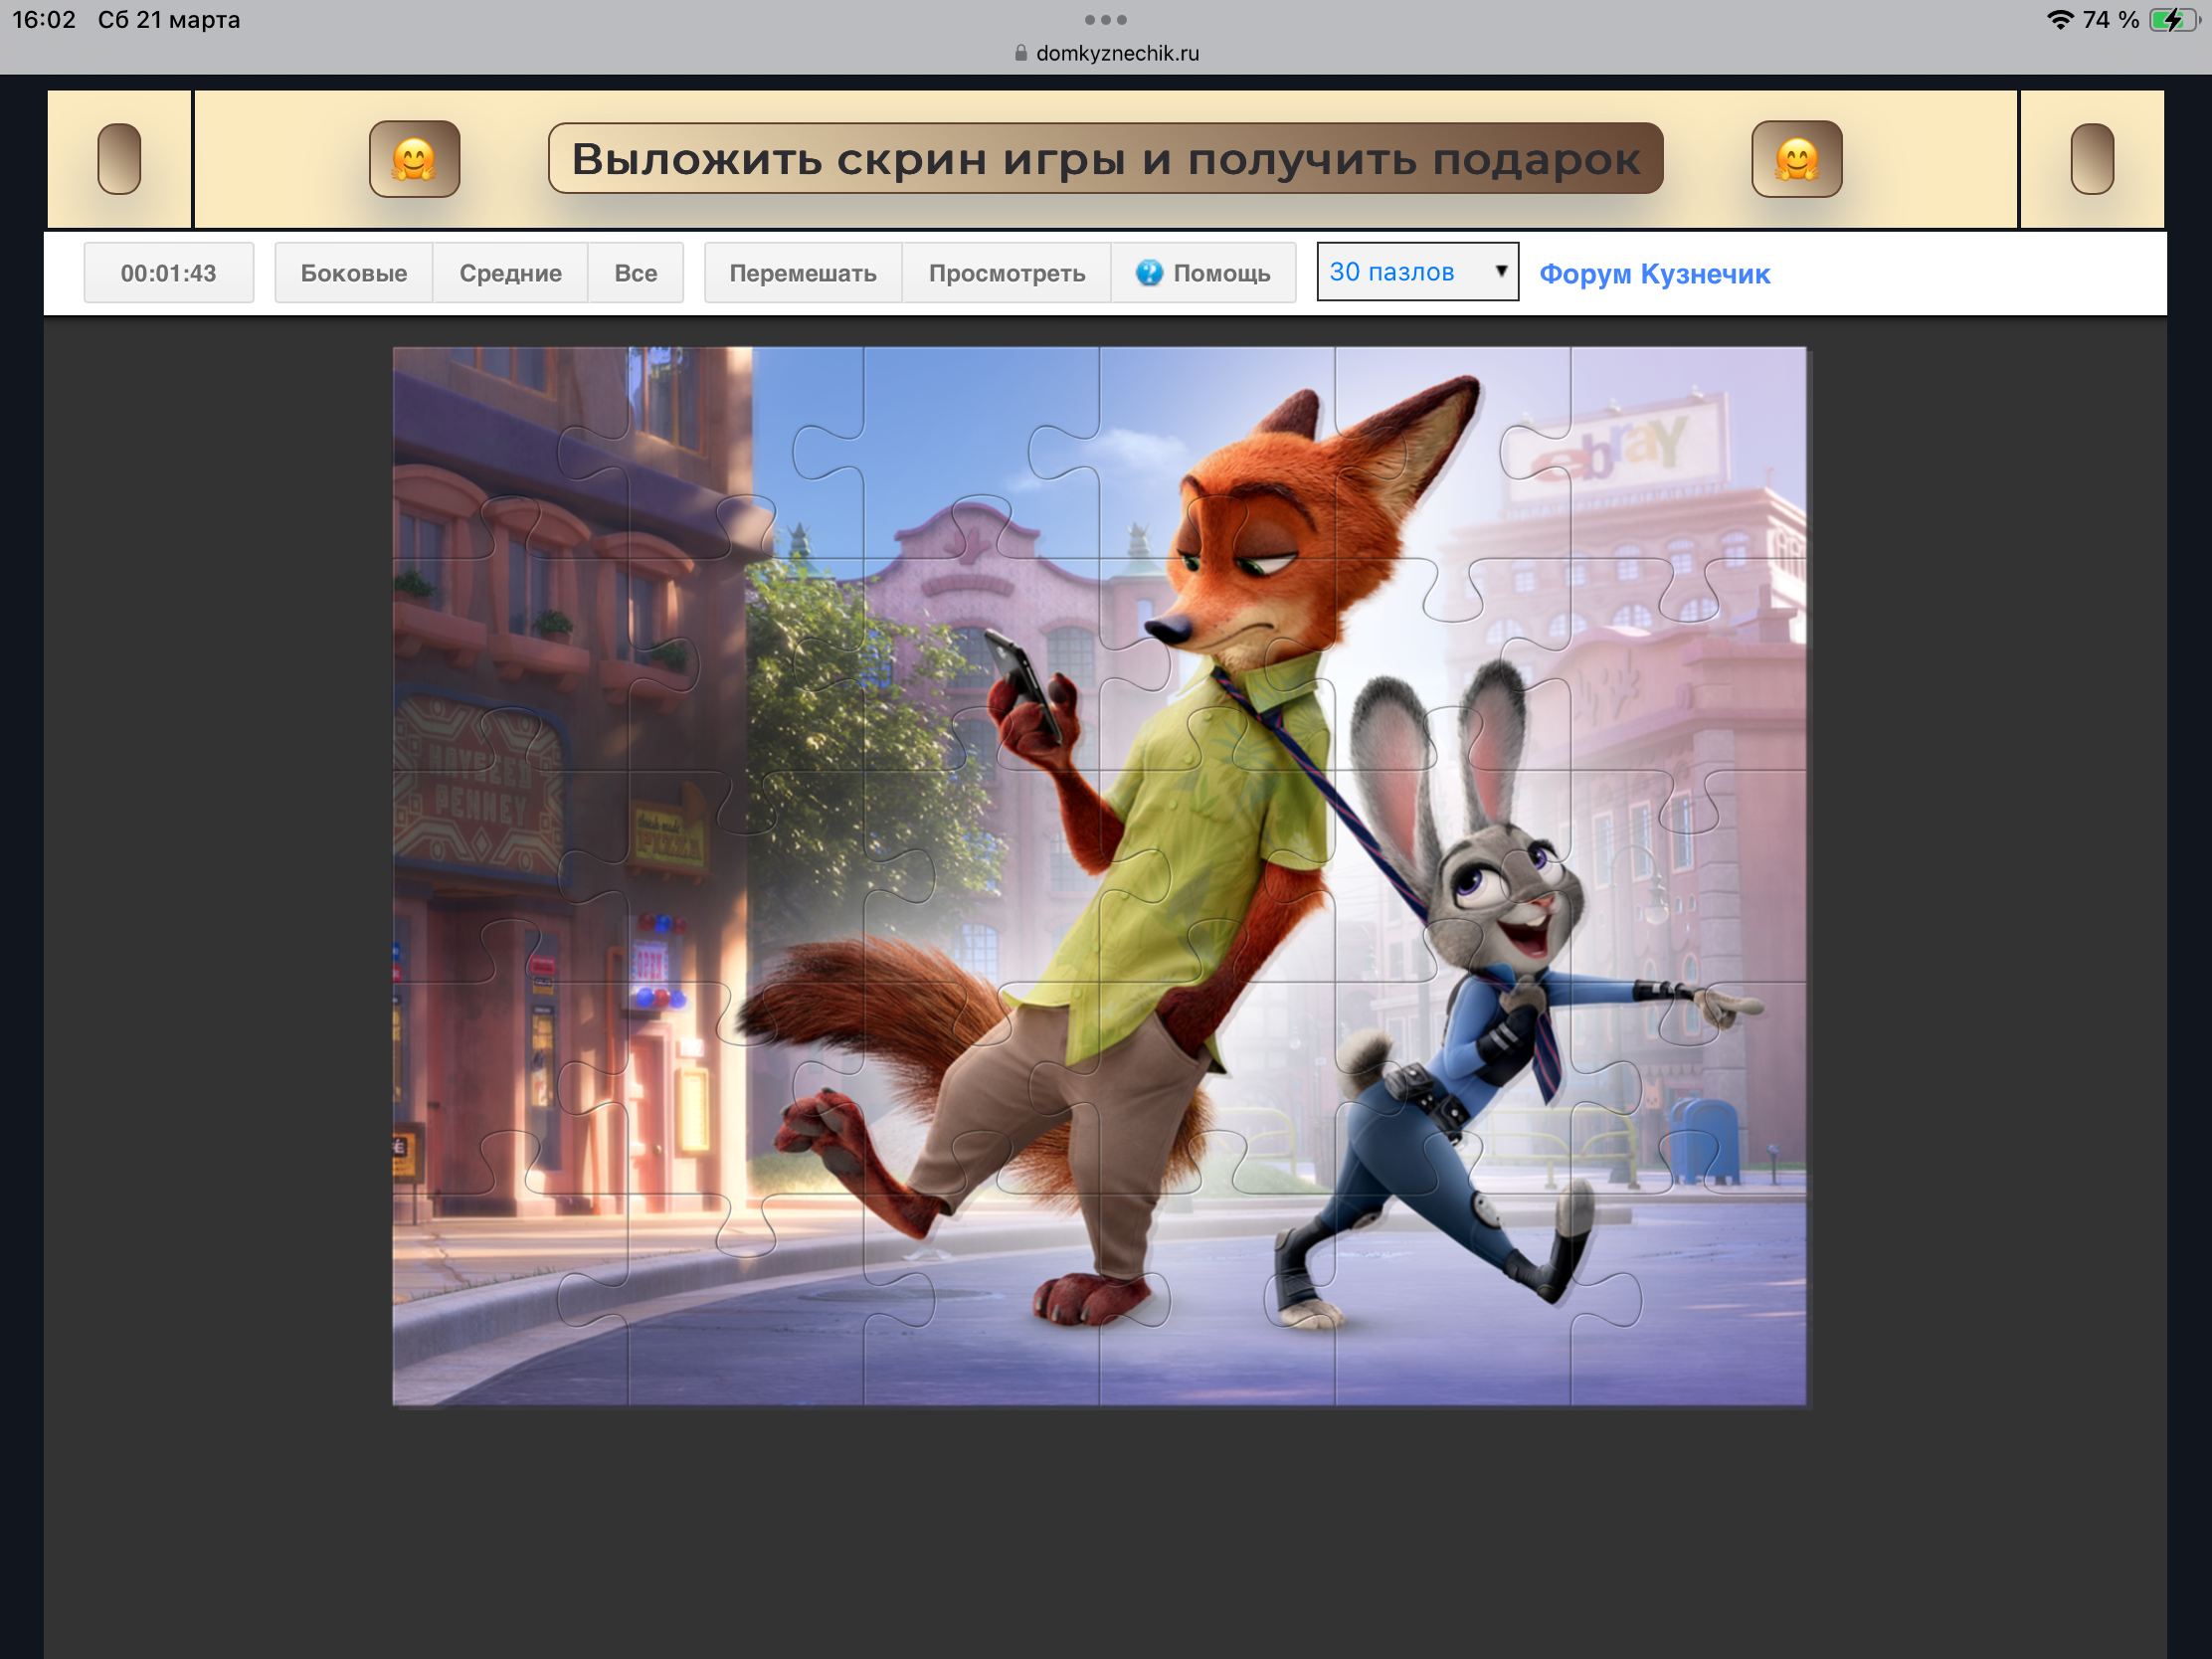Click the right hugging emoji button
This screenshot has height=1659, width=2212.
click(x=1796, y=159)
